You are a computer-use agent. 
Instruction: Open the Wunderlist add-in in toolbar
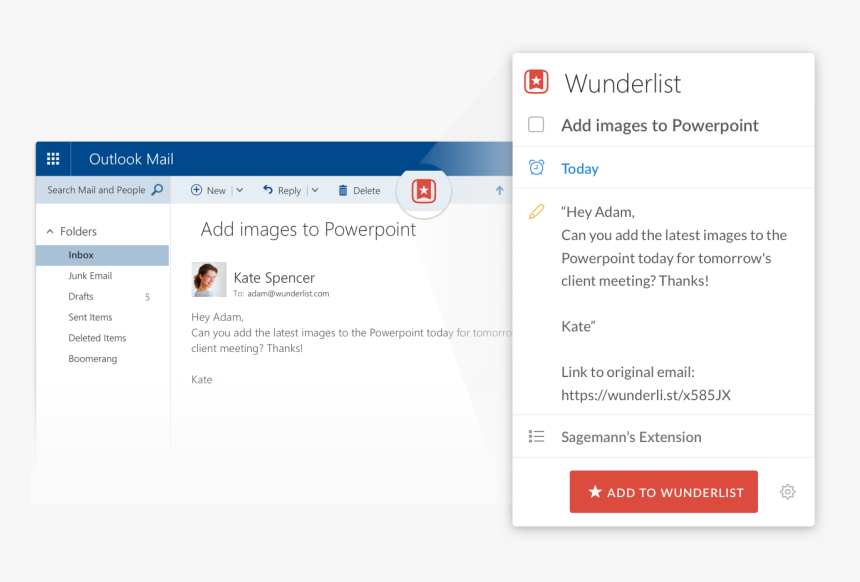(x=423, y=191)
